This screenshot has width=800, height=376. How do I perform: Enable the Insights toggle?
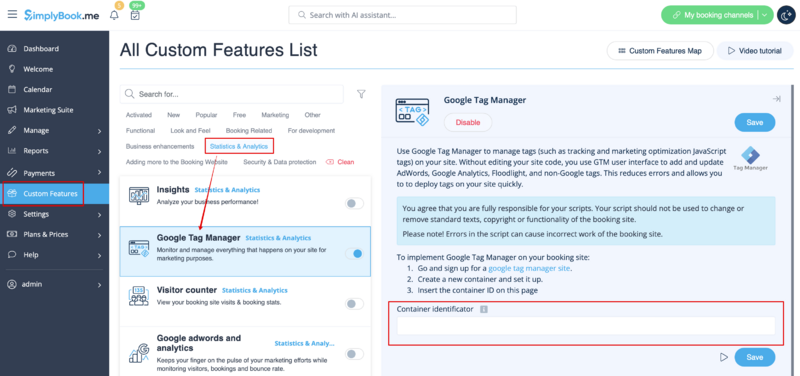(354, 204)
